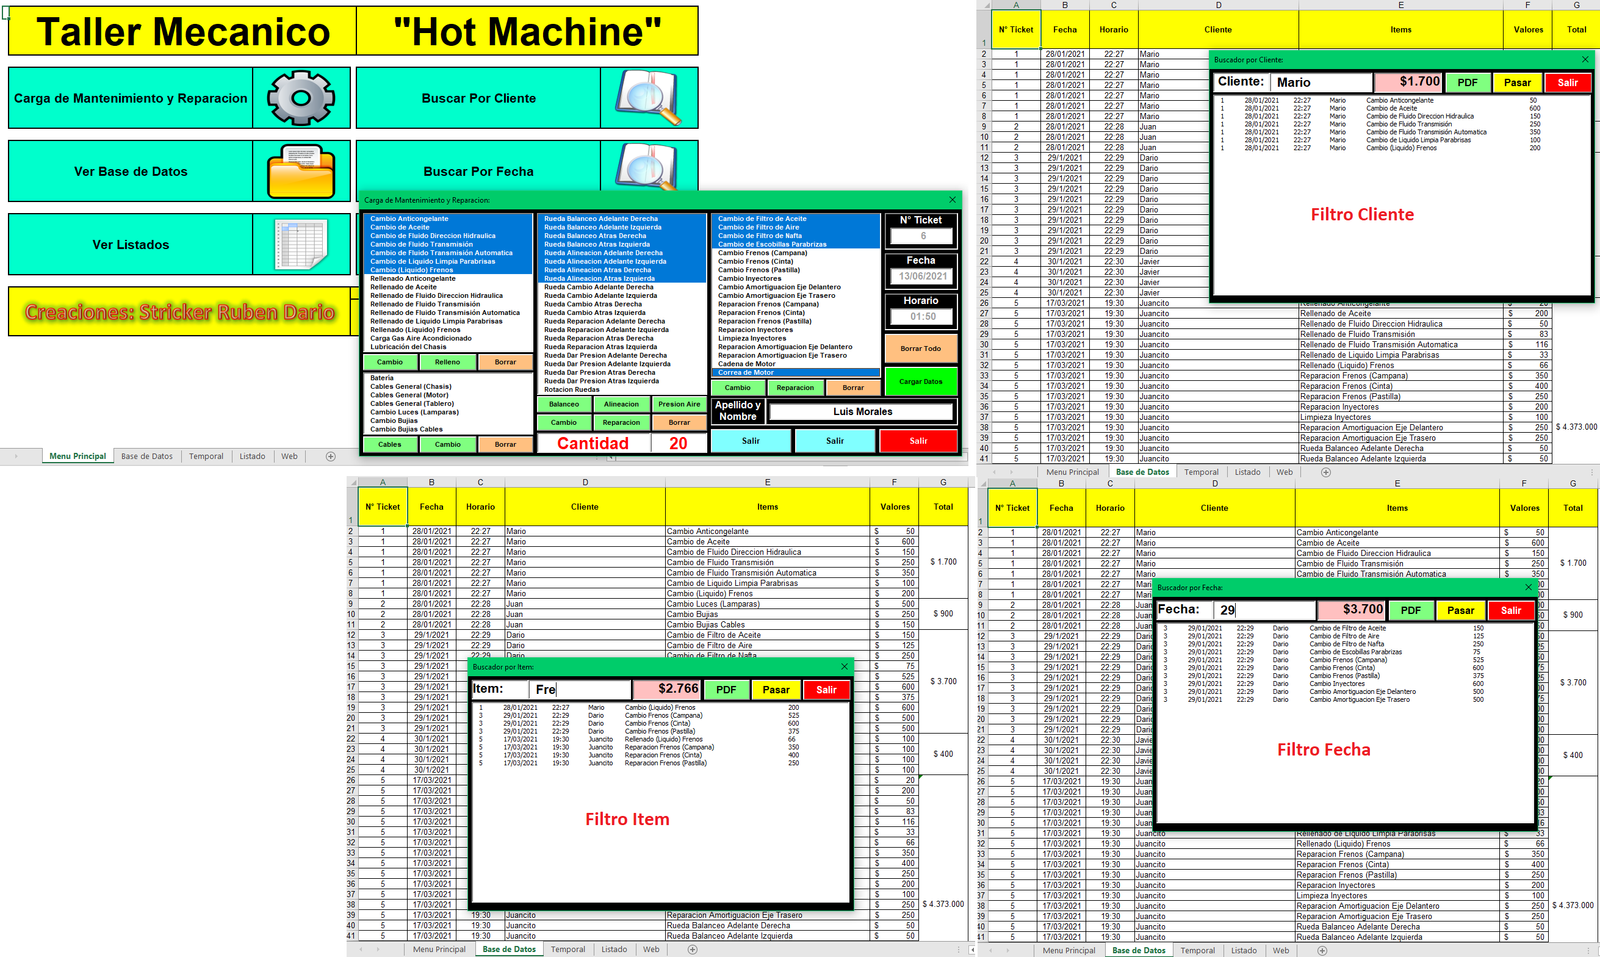Image resolution: width=1600 pixels, height=957 pixels.
Task: Switch to Listado tab next to active Menu Principal tab
Action: pos(252,456)
